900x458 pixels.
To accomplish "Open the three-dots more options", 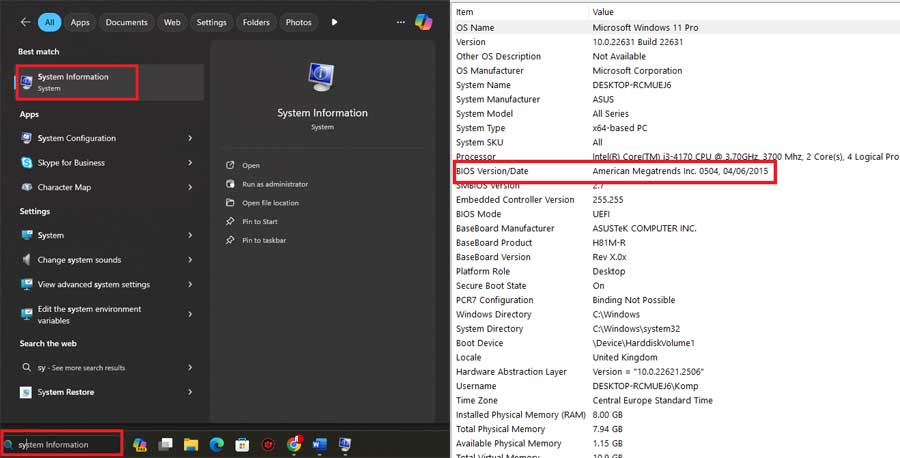I will coord(401,22).
